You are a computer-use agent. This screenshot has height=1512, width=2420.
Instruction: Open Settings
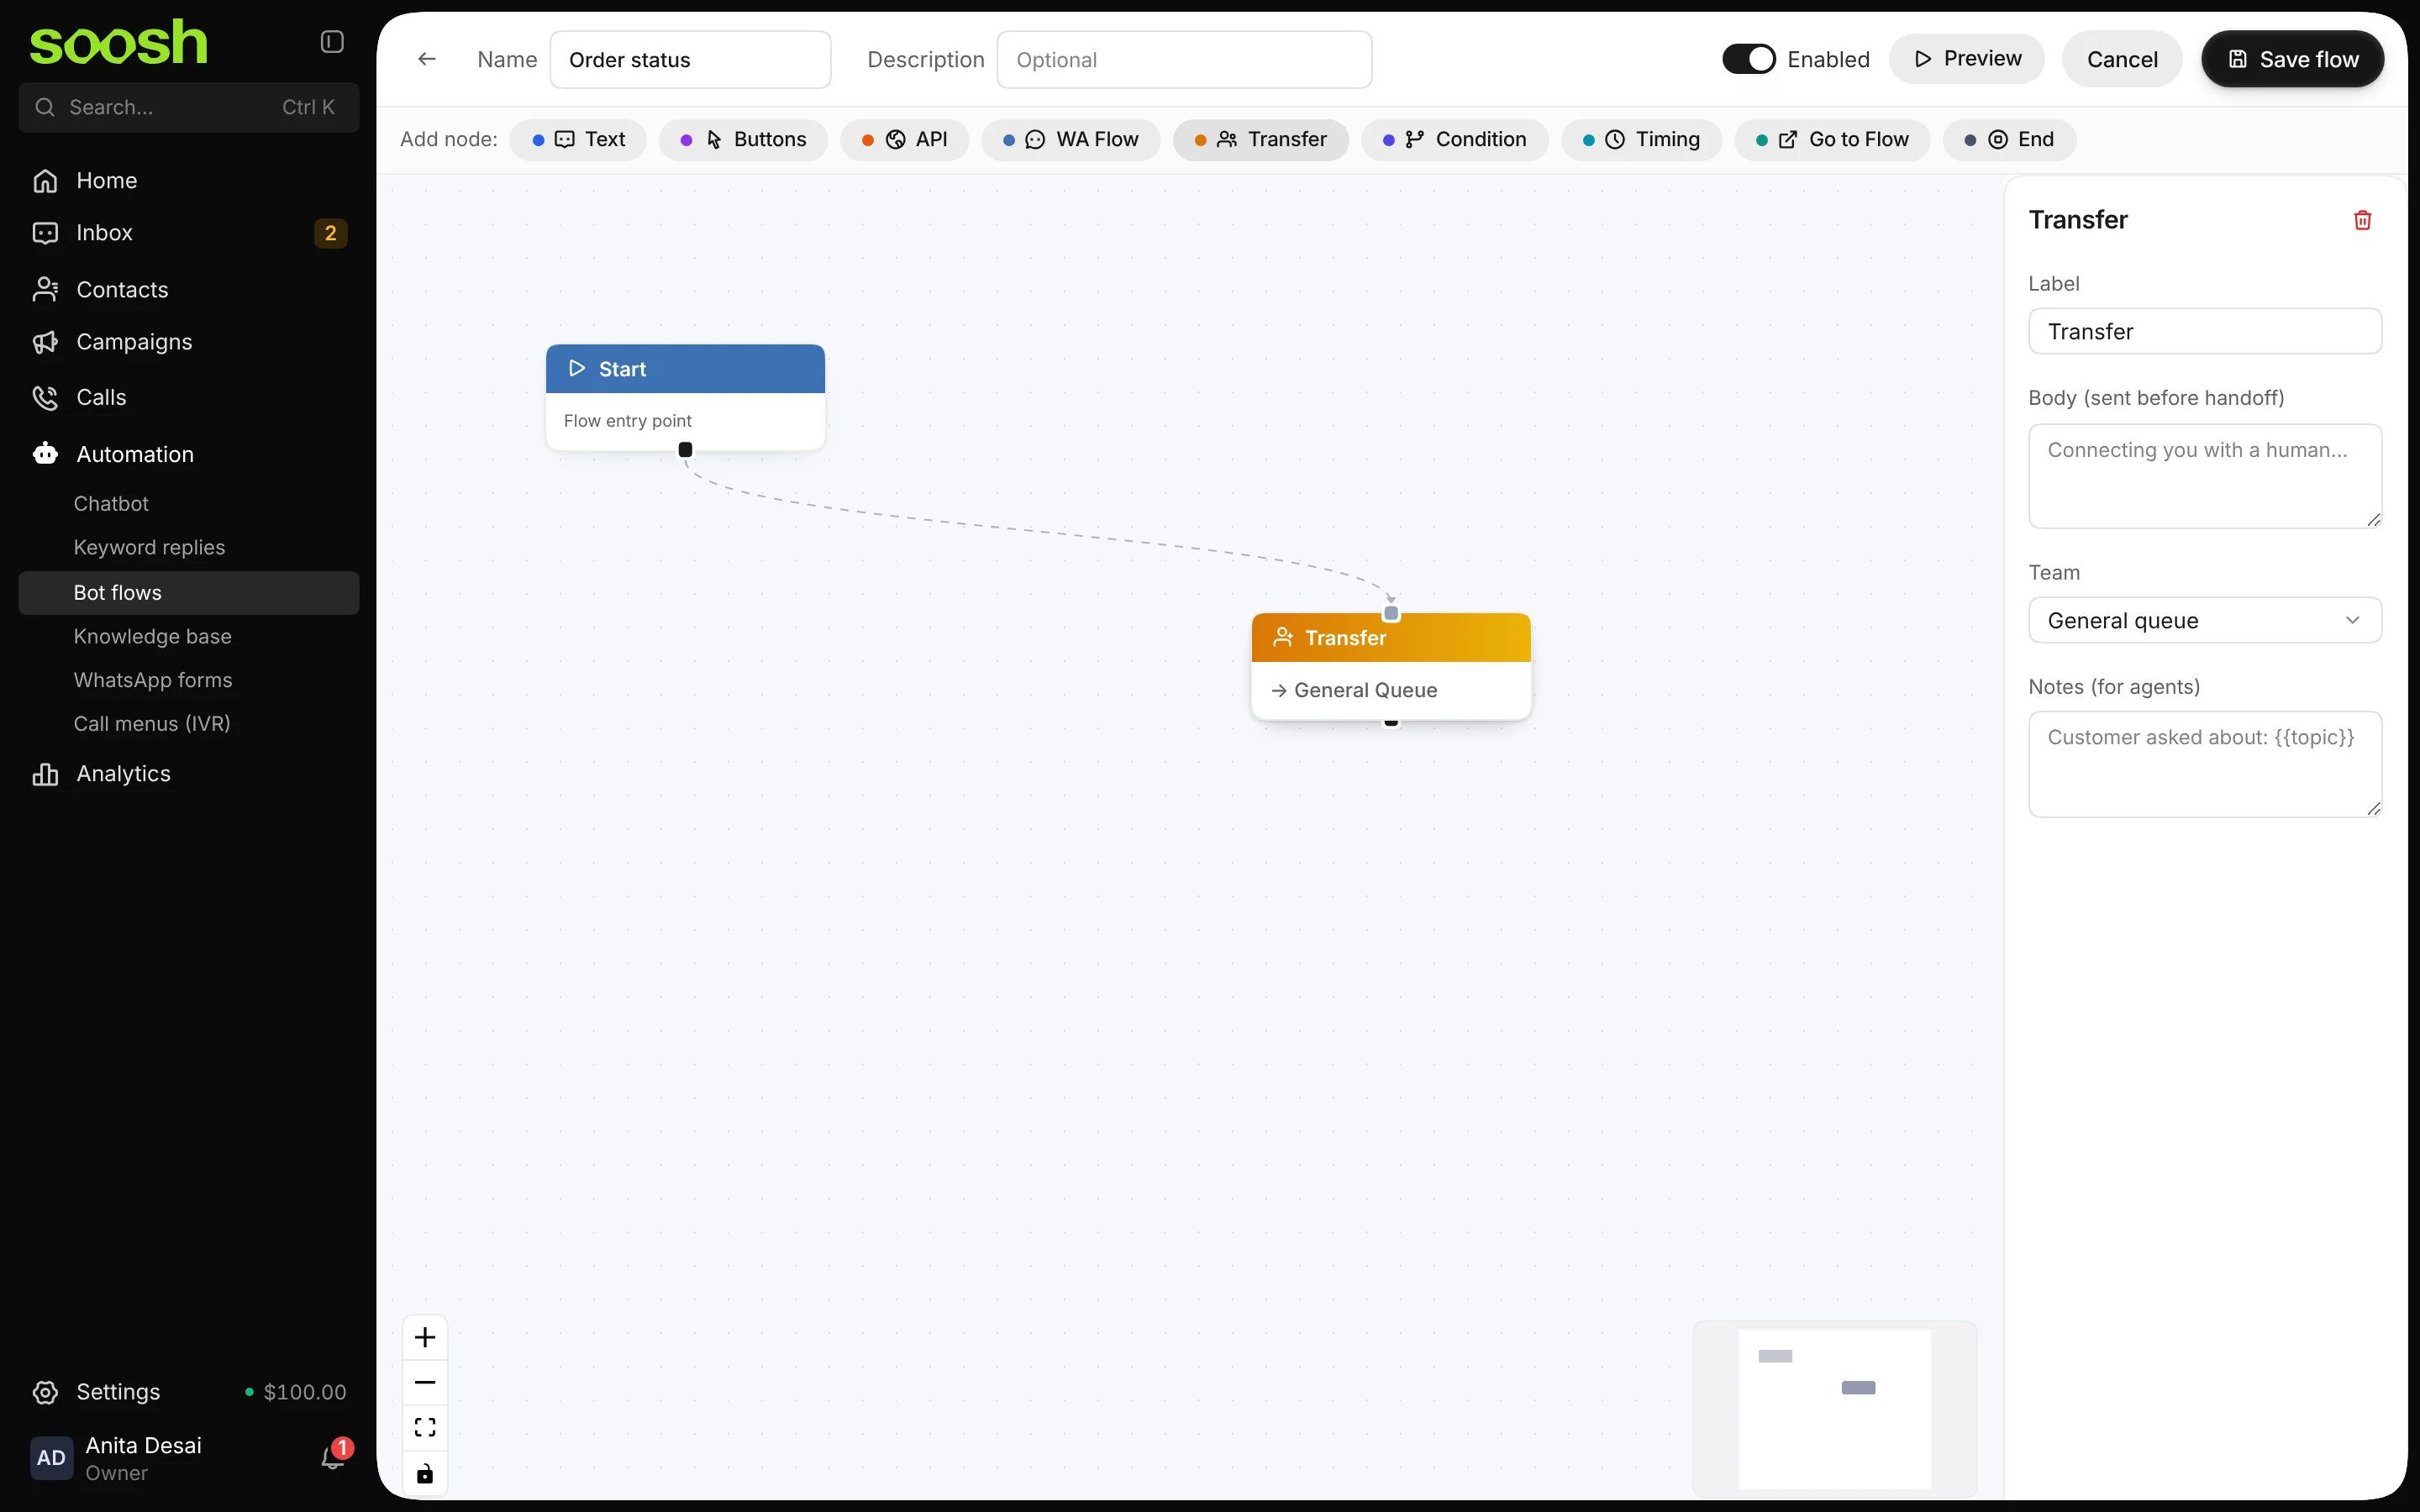click(x=118, y=1392)
